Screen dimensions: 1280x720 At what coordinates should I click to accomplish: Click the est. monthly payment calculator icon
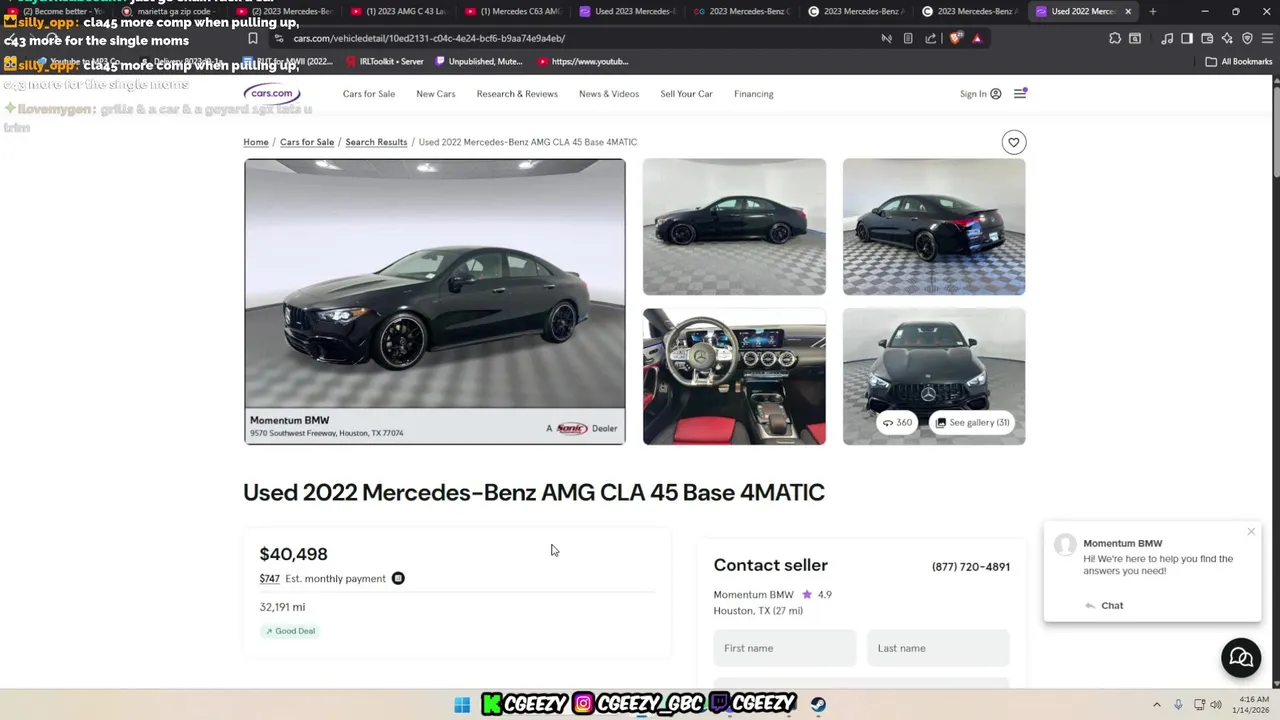tap(398, 578)
